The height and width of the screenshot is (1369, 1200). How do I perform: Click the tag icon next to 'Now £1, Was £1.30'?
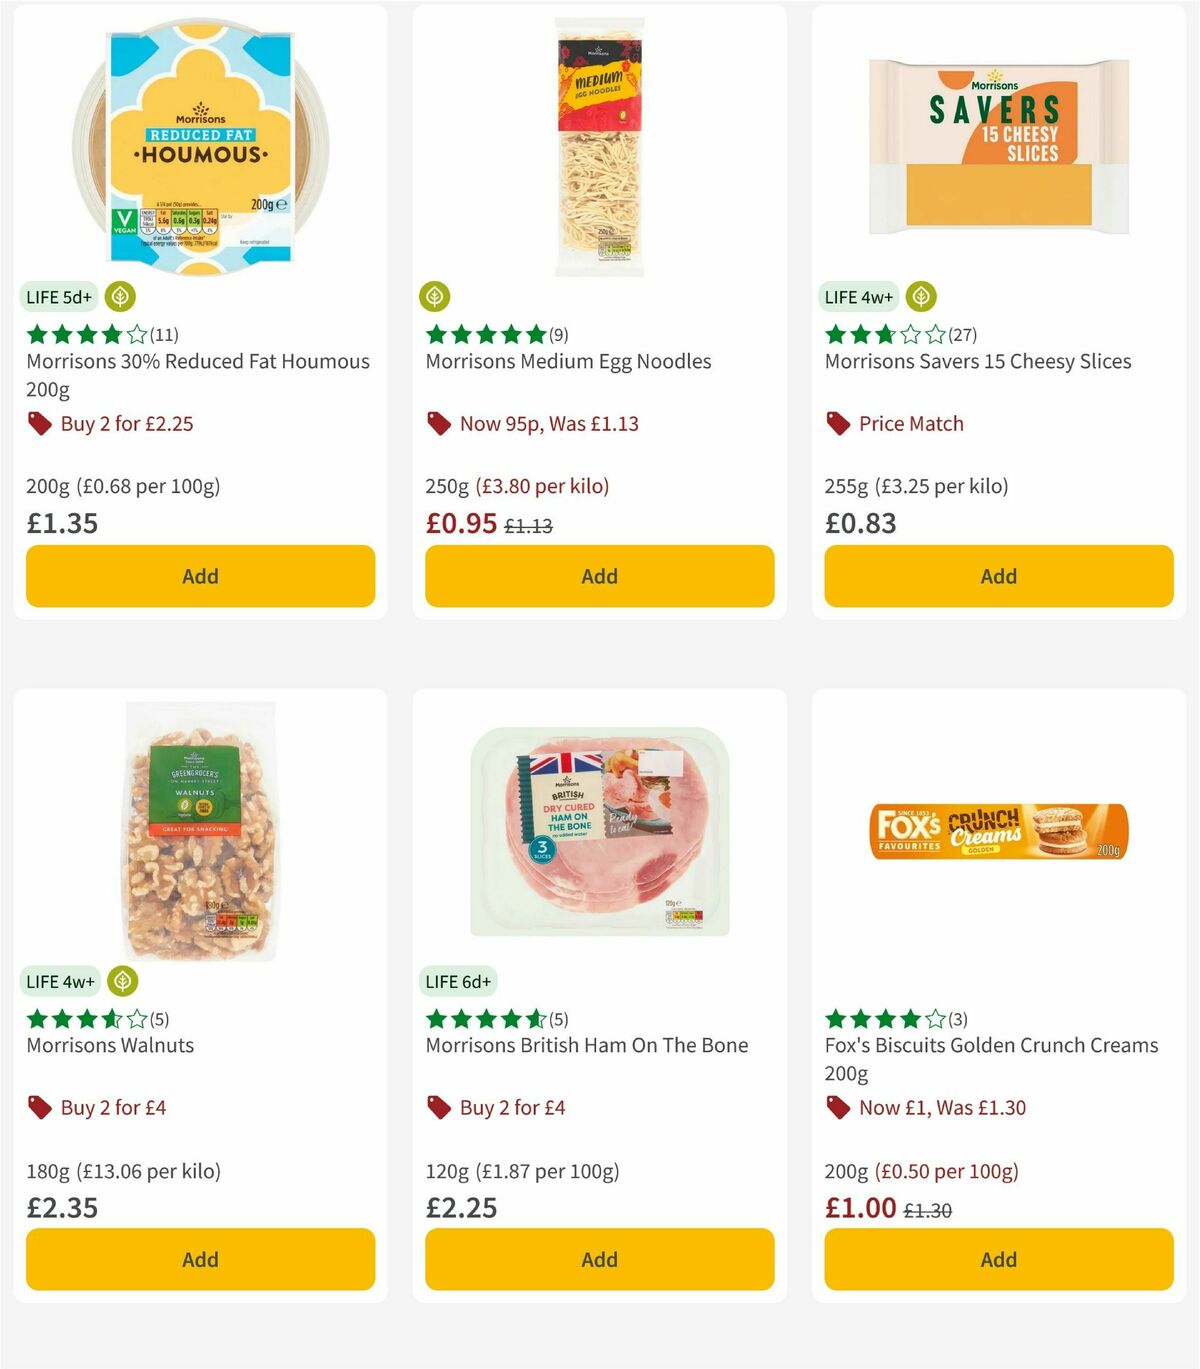(836, 1108)
